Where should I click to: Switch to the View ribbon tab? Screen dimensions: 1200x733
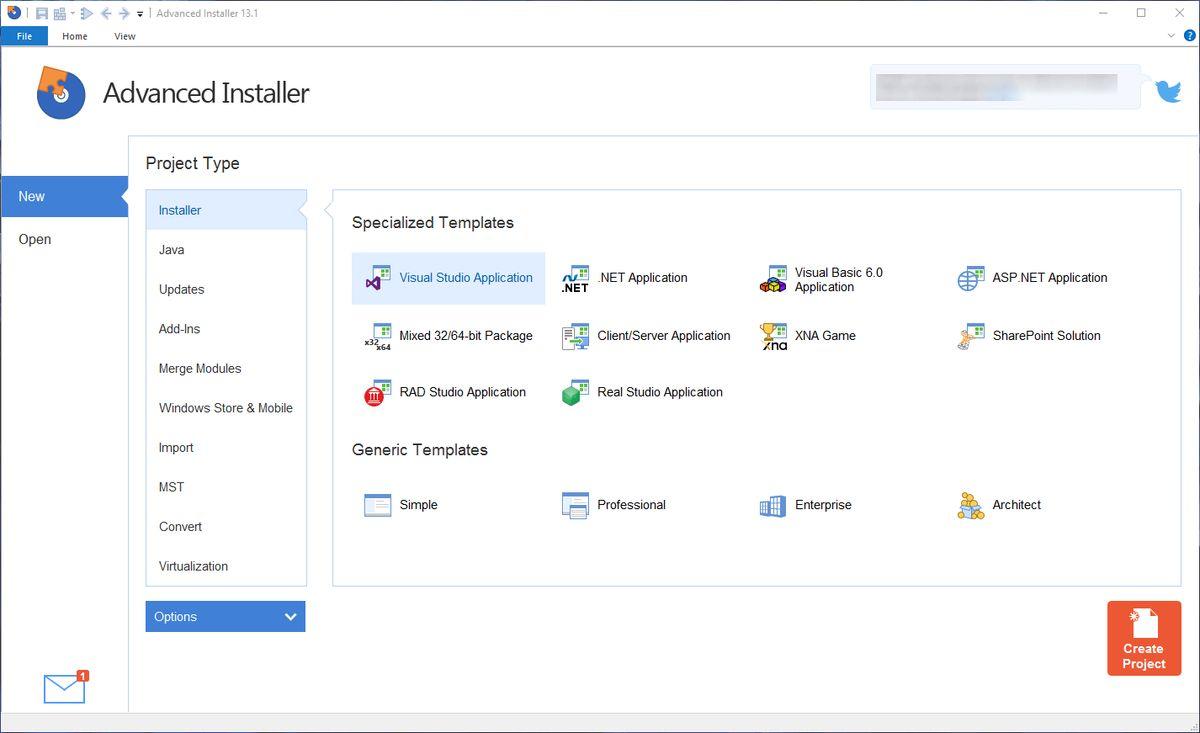tap(124, 36)
